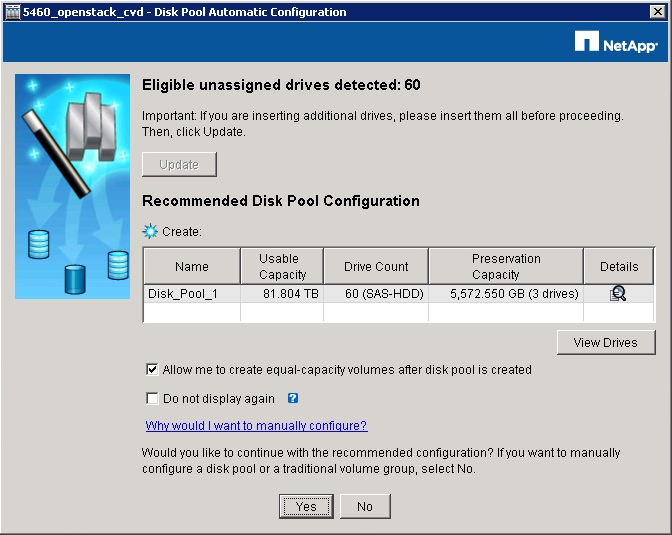
Task: Click the Update button
Action: pos(179,165)
